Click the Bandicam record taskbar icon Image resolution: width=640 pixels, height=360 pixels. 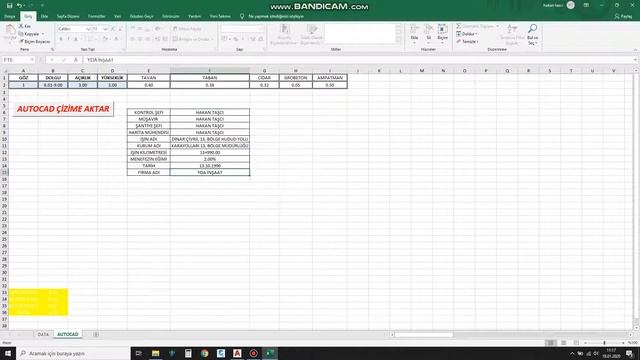(x=253, y=353)
